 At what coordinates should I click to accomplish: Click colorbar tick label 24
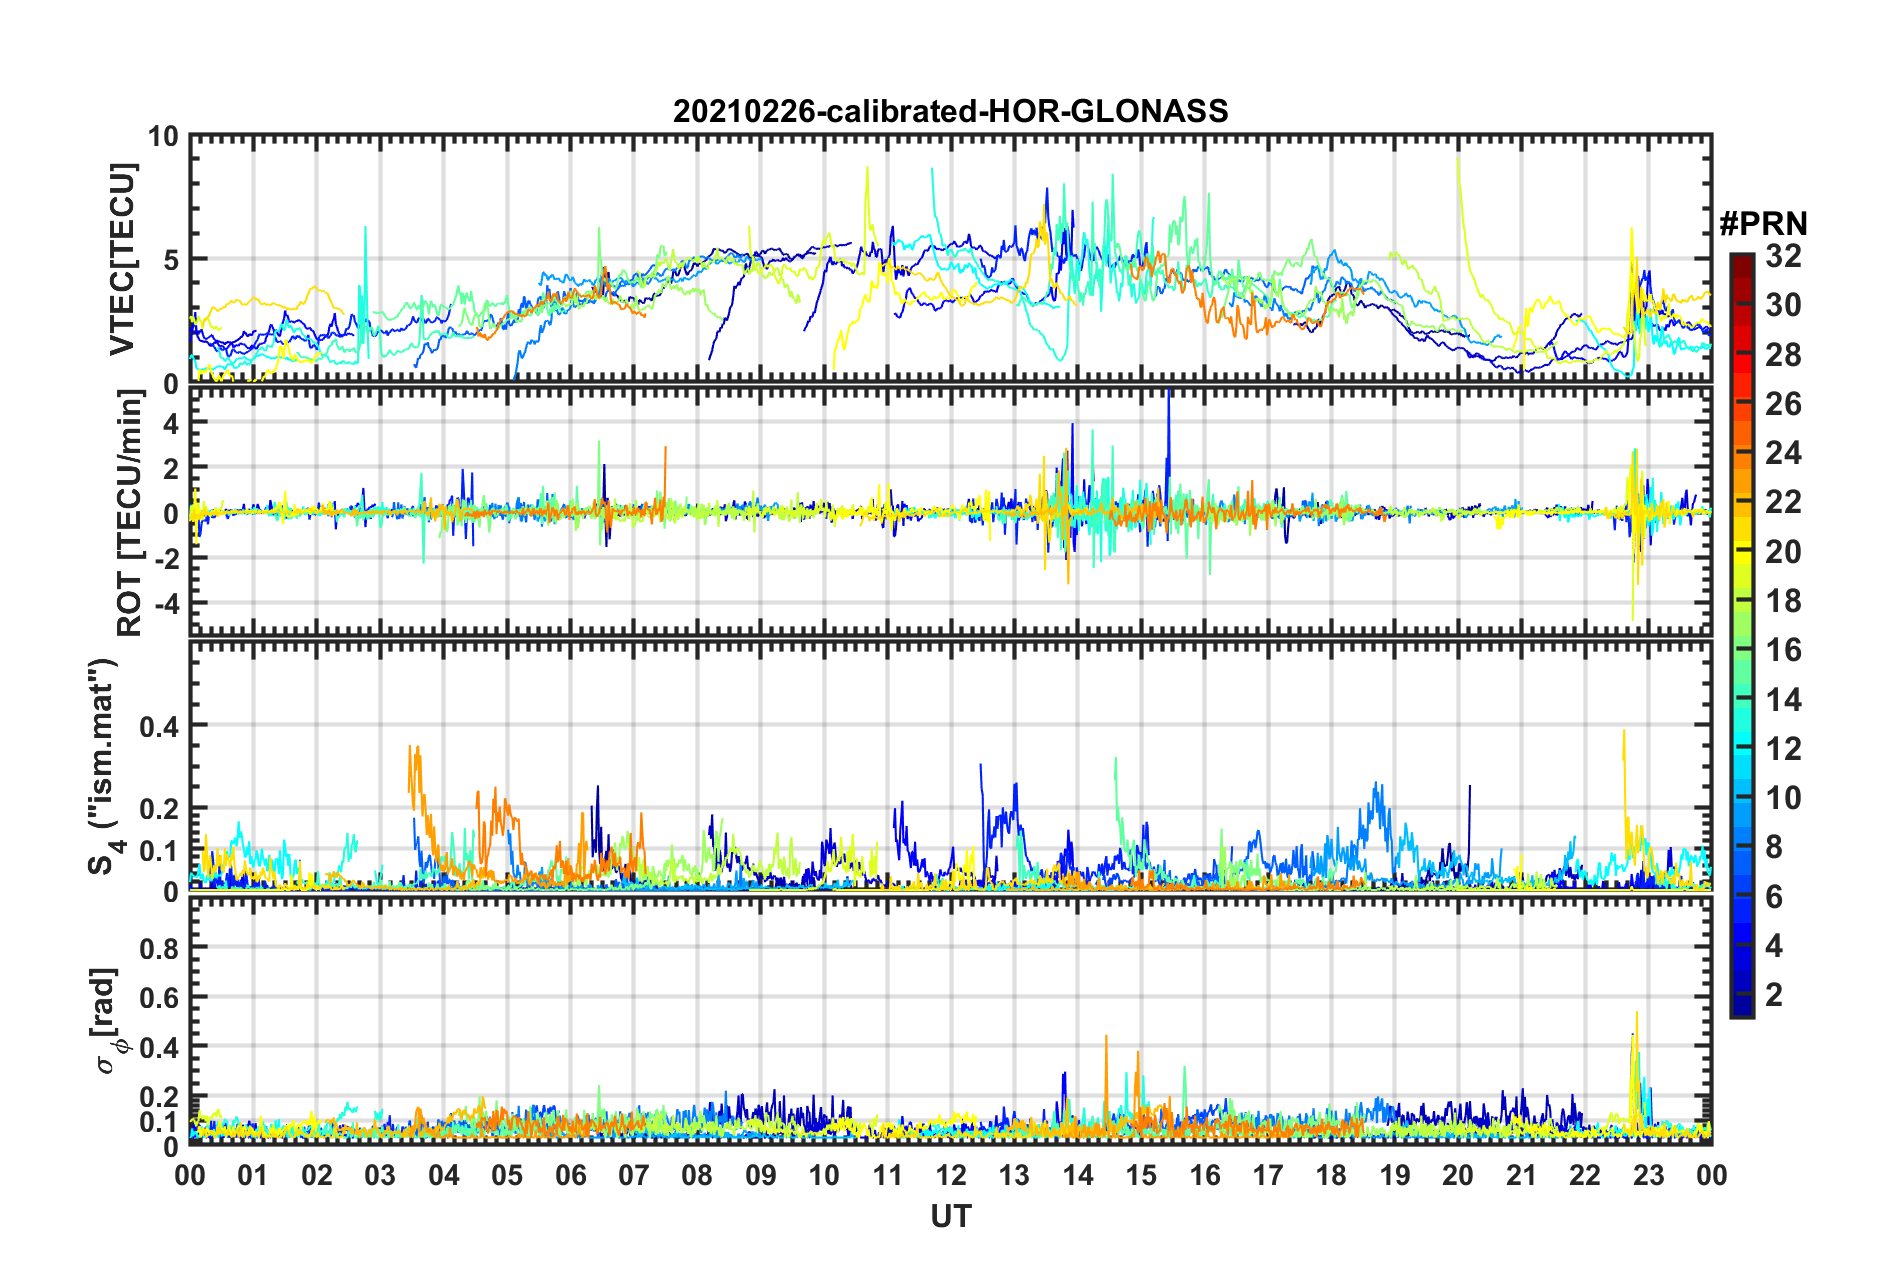pyautogui.click(x=1783, y=453)
